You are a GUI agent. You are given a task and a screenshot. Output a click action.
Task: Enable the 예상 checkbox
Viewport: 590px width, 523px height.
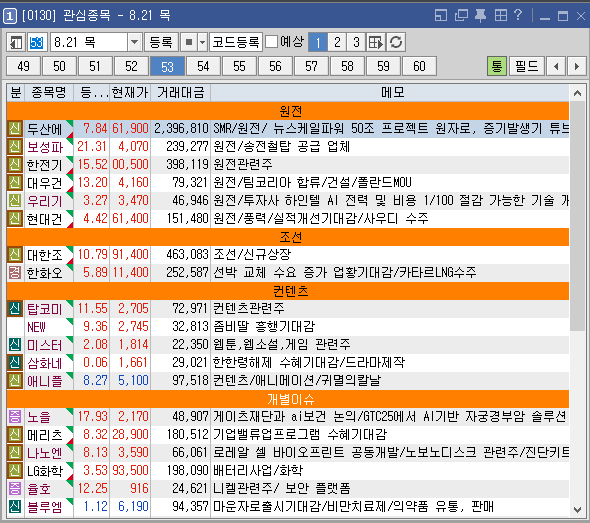pyautogui.click(x=271, y=41)
